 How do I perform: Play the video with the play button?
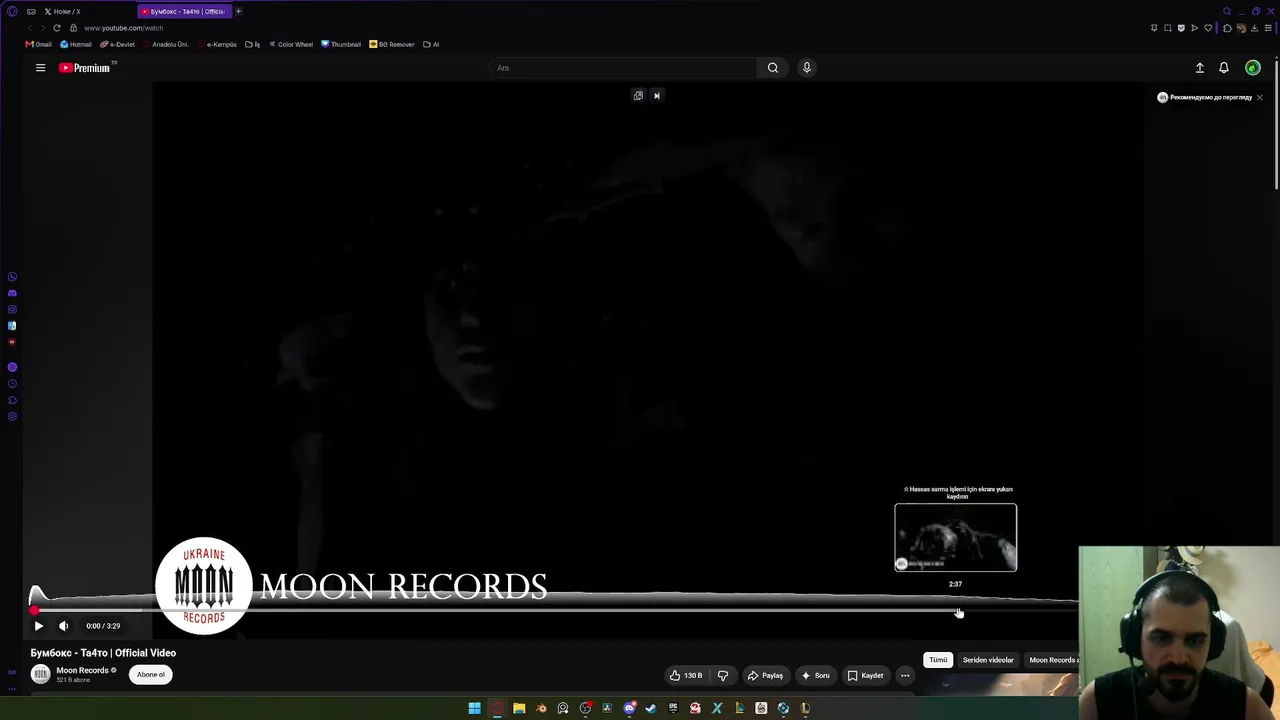38,626
